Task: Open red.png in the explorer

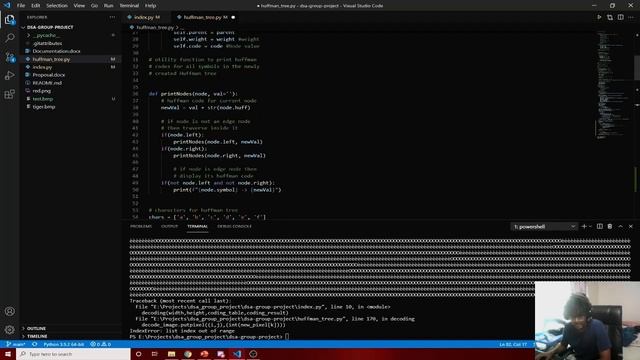Action: 42,91
